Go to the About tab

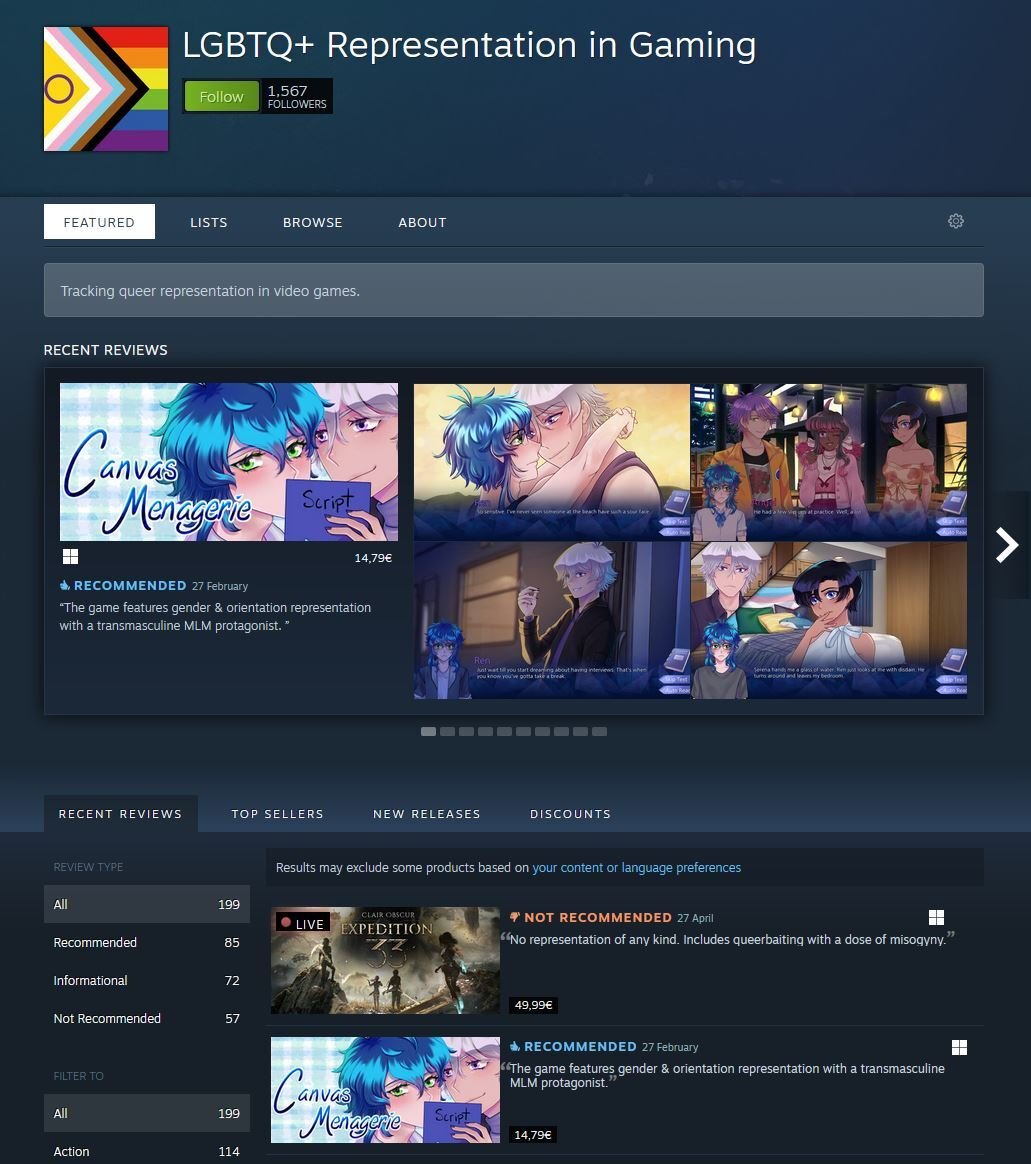pos(422,222)
